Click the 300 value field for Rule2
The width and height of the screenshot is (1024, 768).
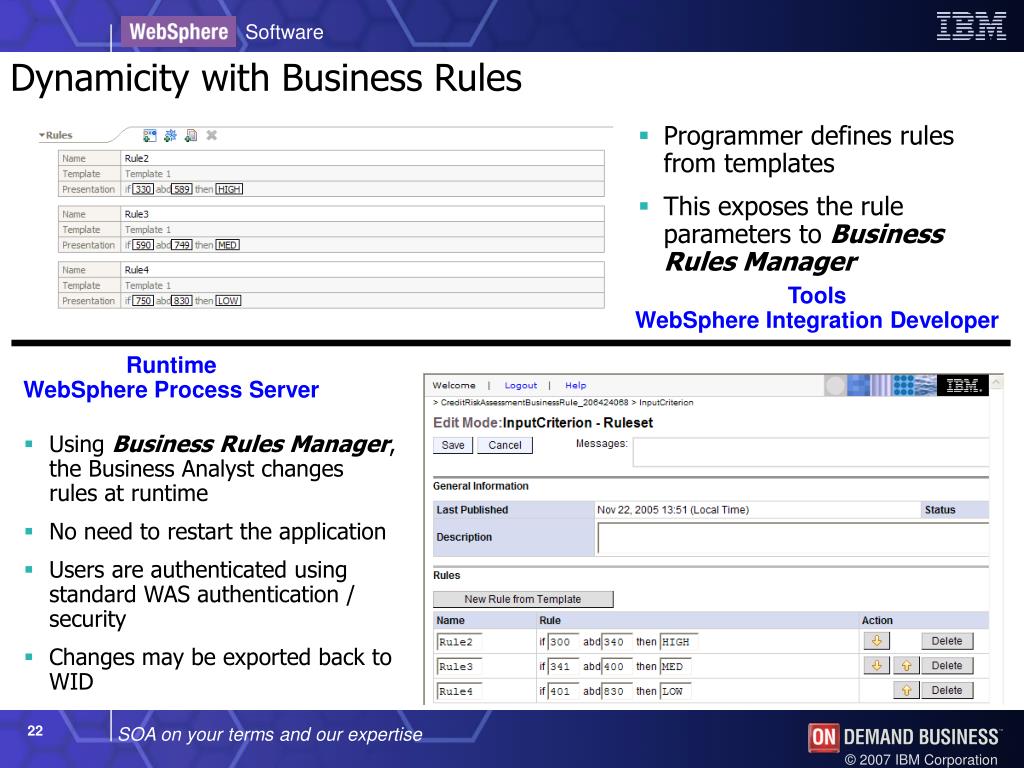coord(562,642)
